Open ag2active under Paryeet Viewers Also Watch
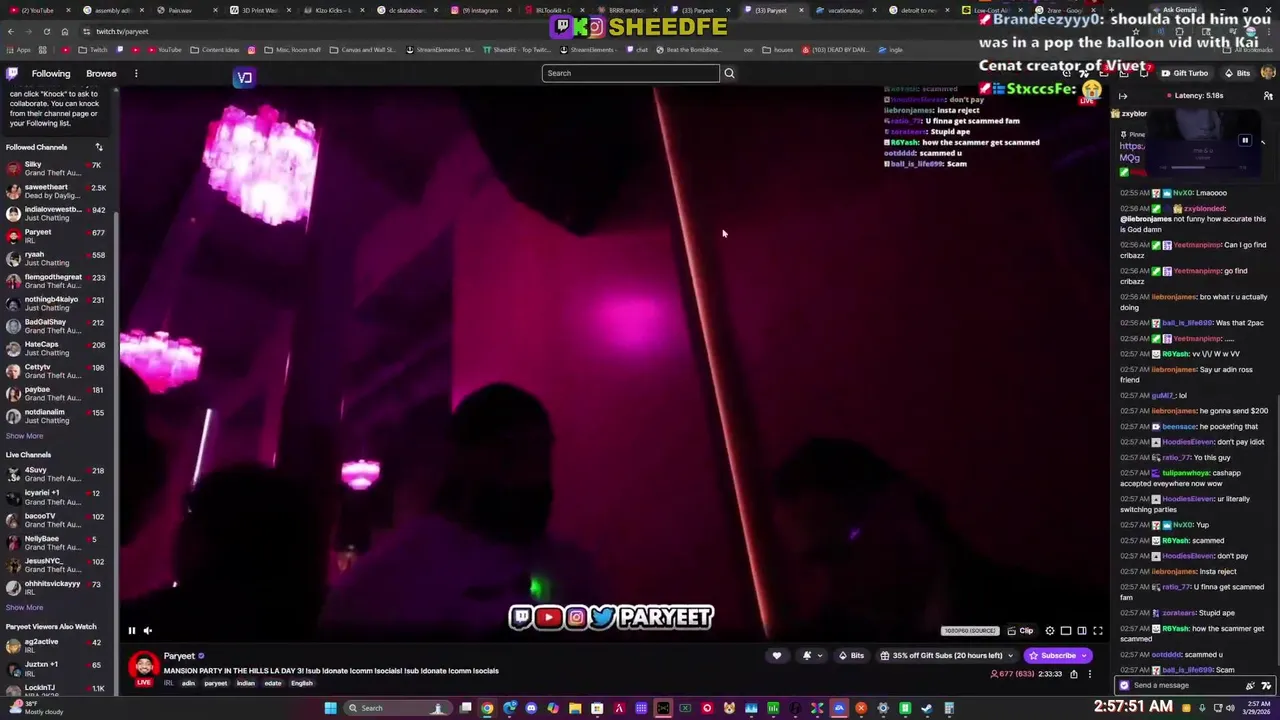Screen dimensions: 1280x720 coord(56,645)
